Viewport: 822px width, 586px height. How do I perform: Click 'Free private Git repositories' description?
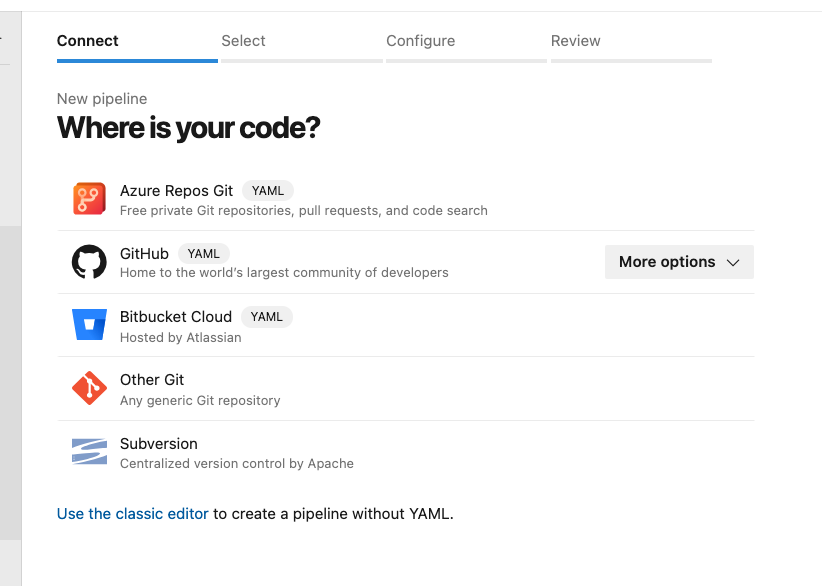click(304, 211)
